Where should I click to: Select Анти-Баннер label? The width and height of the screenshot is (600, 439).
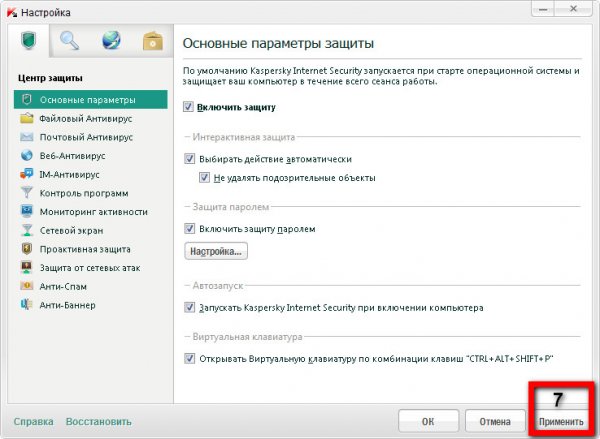click(67, 305)
